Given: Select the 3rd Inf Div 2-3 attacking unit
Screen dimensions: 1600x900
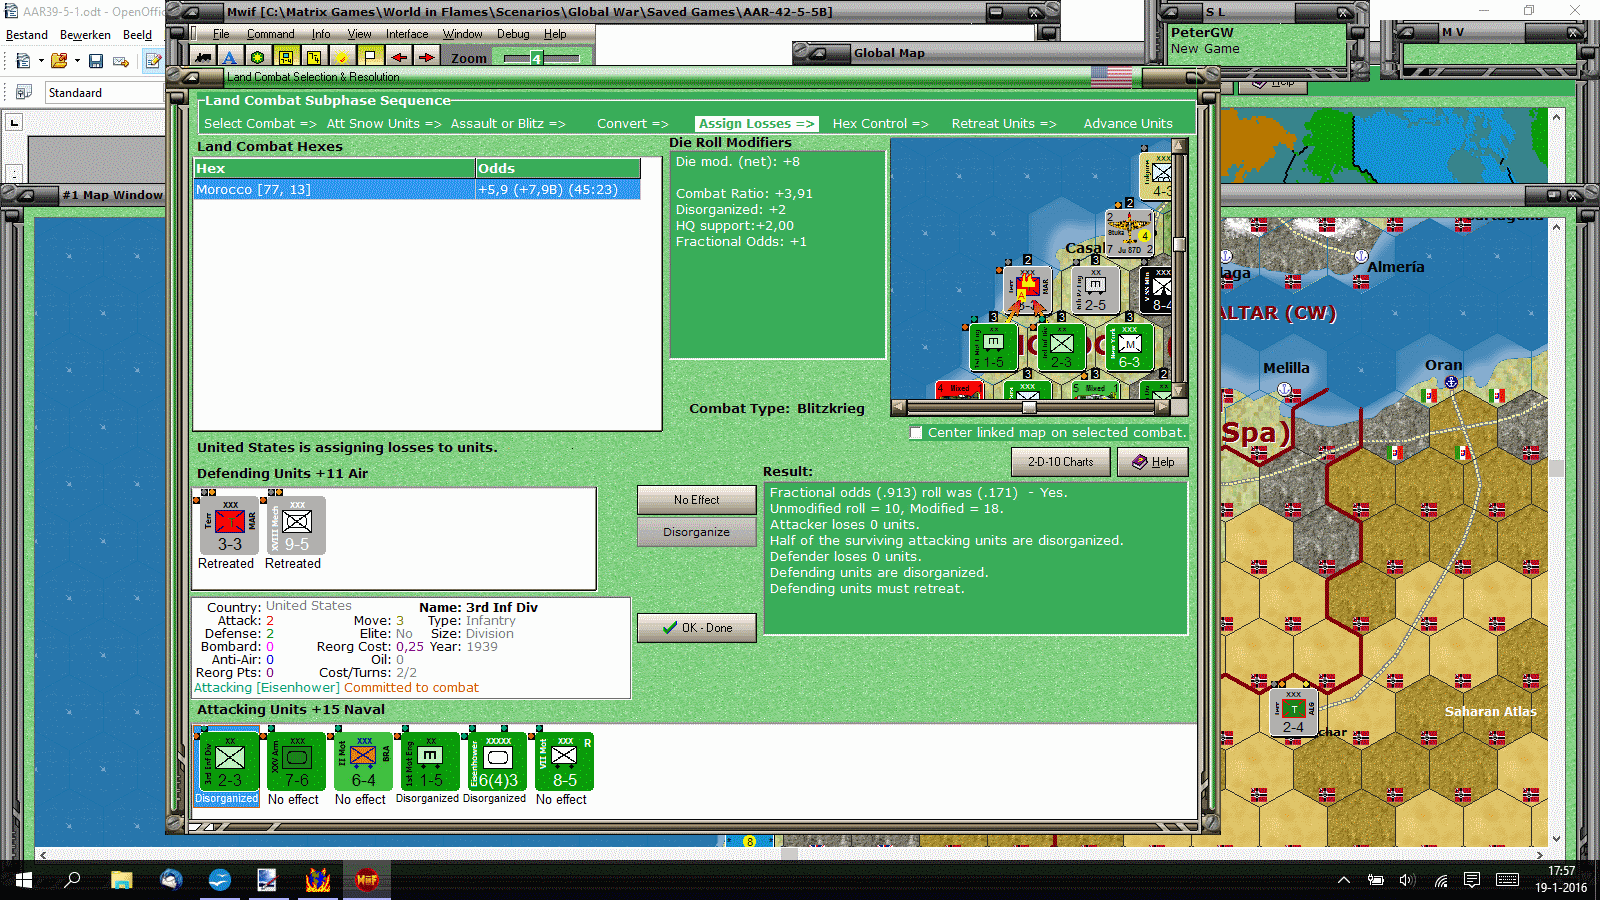Looking at the screenshot, I should pyautogui.click(x=229, y=762).
